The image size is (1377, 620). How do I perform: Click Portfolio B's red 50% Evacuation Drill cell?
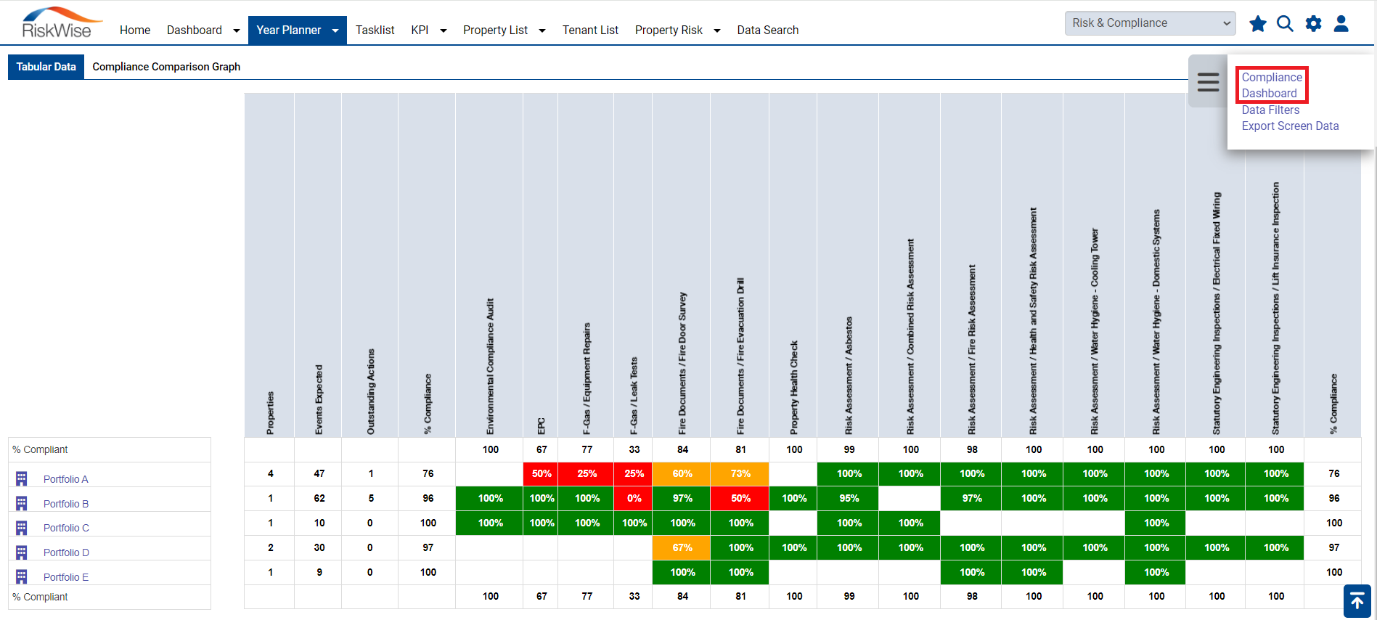click(x=740, y=498)
